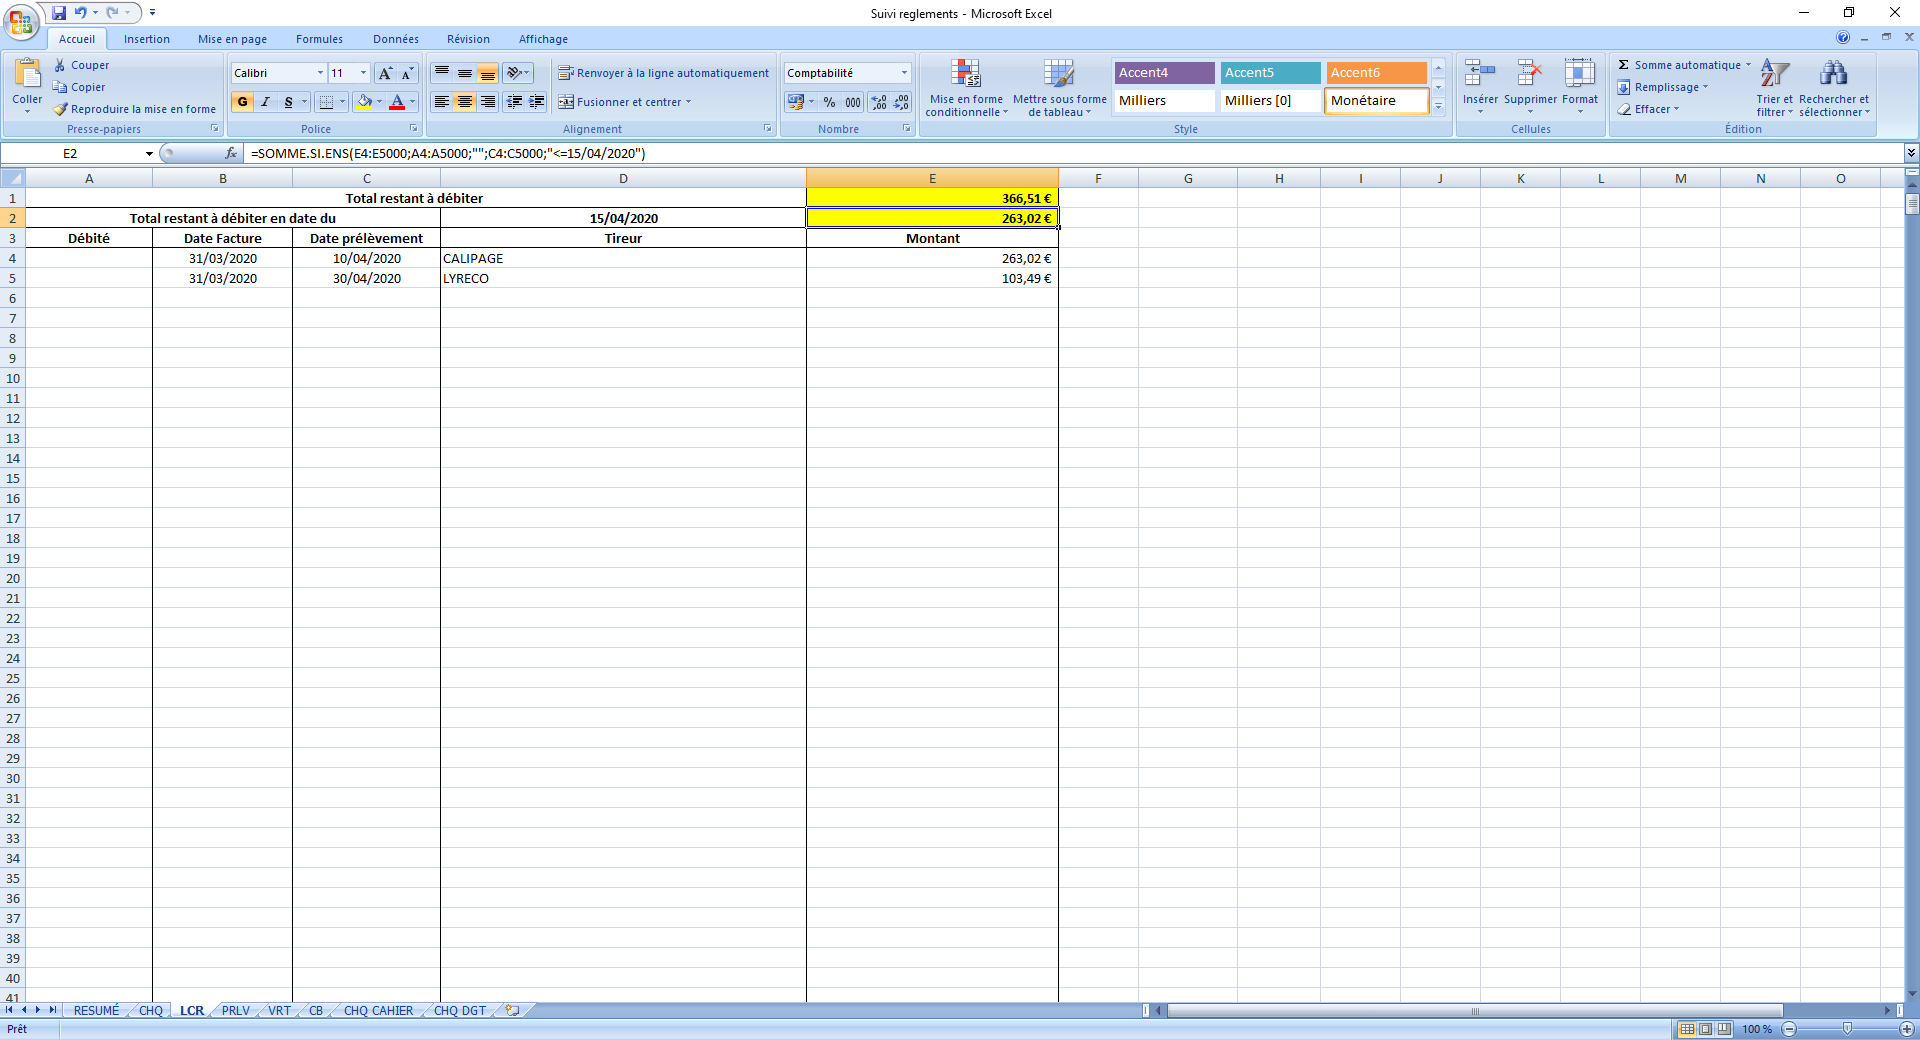Screen dimensions: 1920x1040
Task: Remove a decimal place
Action: 901,102
